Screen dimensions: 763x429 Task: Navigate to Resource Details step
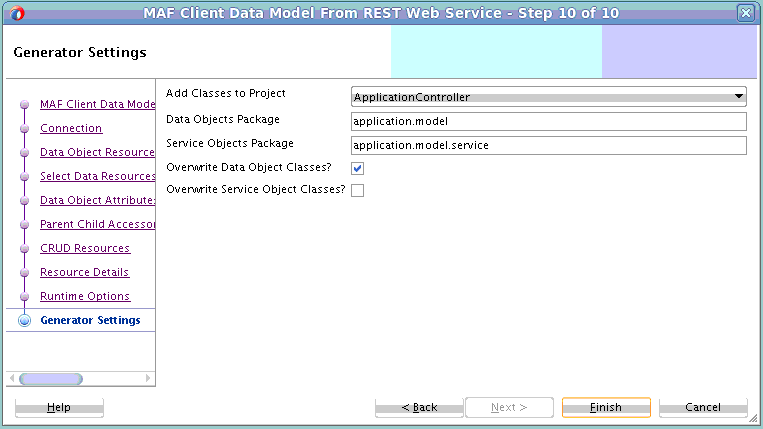pyautogui.click(x=84, y=272)
